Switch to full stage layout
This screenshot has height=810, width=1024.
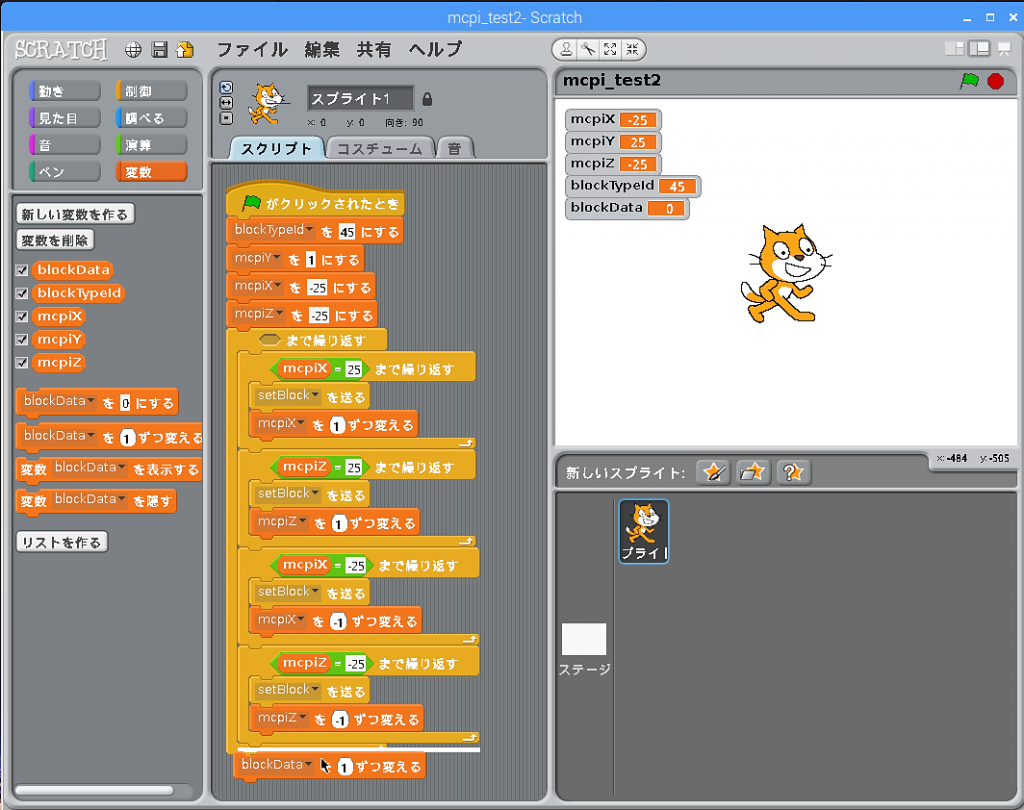979,49
